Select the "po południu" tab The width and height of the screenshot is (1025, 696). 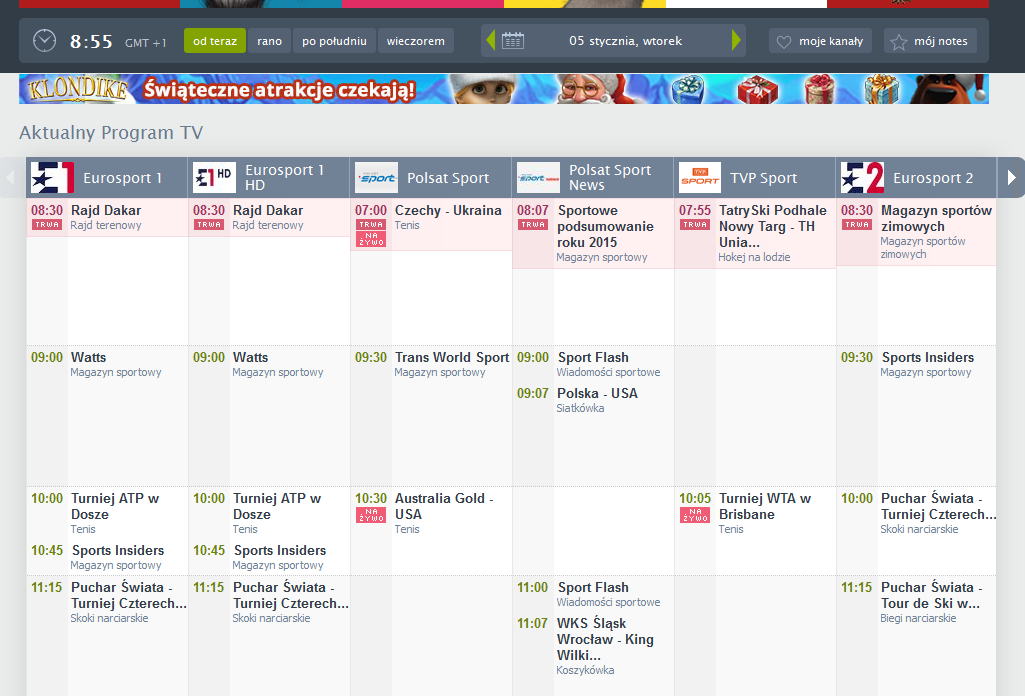tap(334, 41)
